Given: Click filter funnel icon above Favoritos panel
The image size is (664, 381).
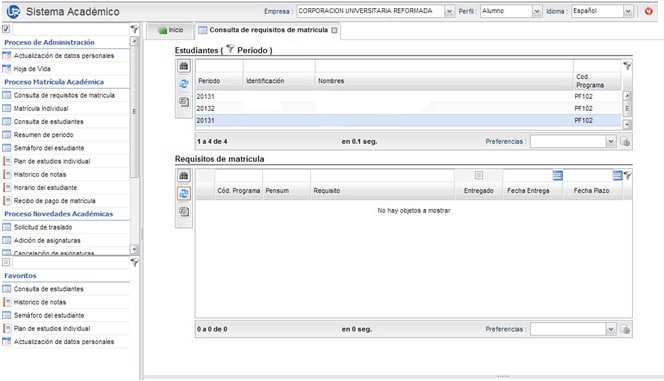Looking at the screenshot, I should [x=134, y=262].
